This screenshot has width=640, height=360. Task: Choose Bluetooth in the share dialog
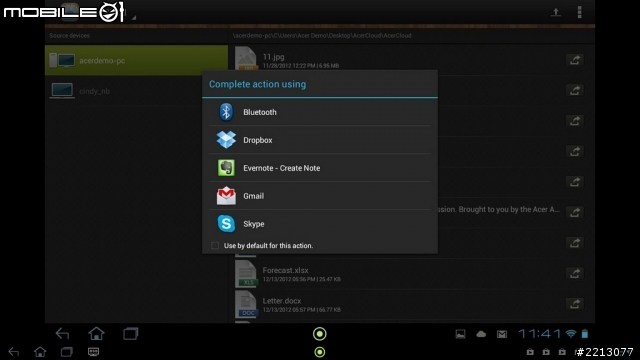point(320,112)
